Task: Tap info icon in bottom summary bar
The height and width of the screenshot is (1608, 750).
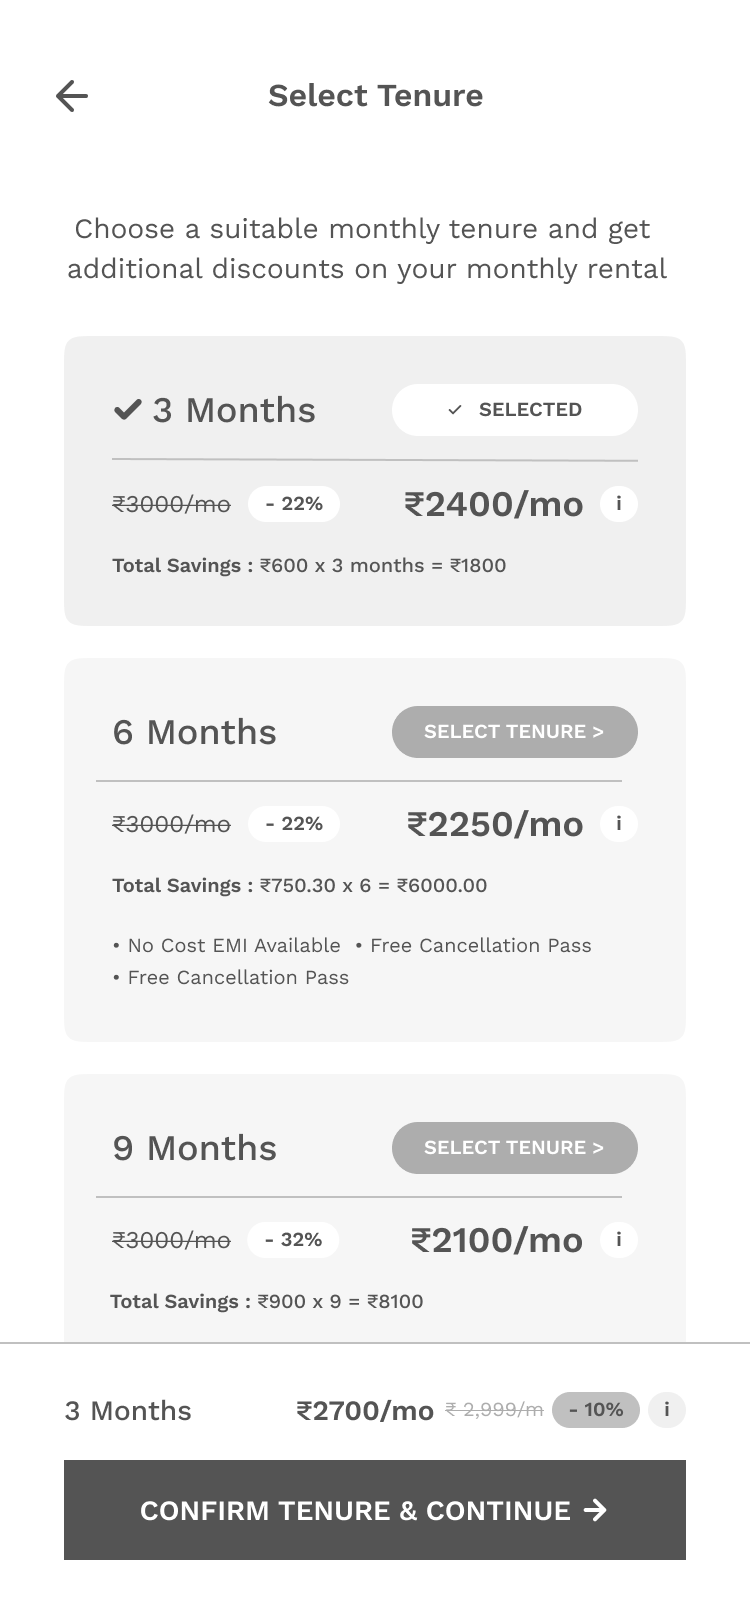Action: pos(667,1410)
